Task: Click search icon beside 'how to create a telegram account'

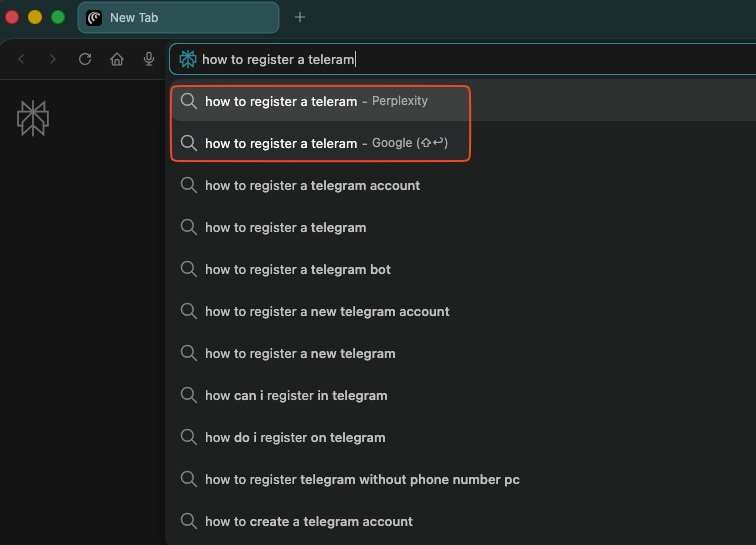Action: [189, 521]
